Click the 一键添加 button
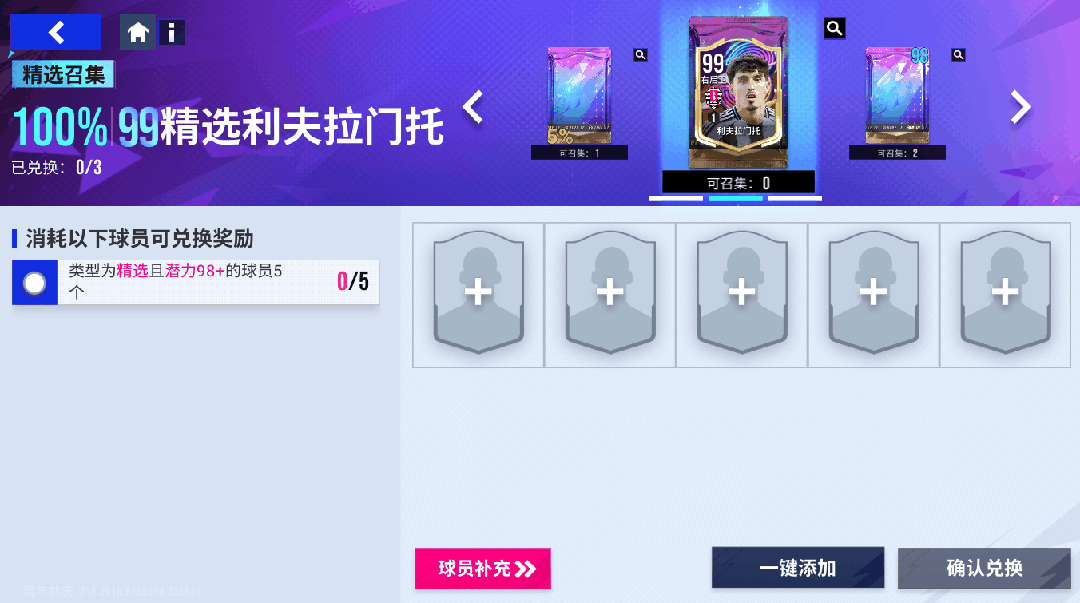Viewport: 1080px width, 603px height. pos(798,568)
